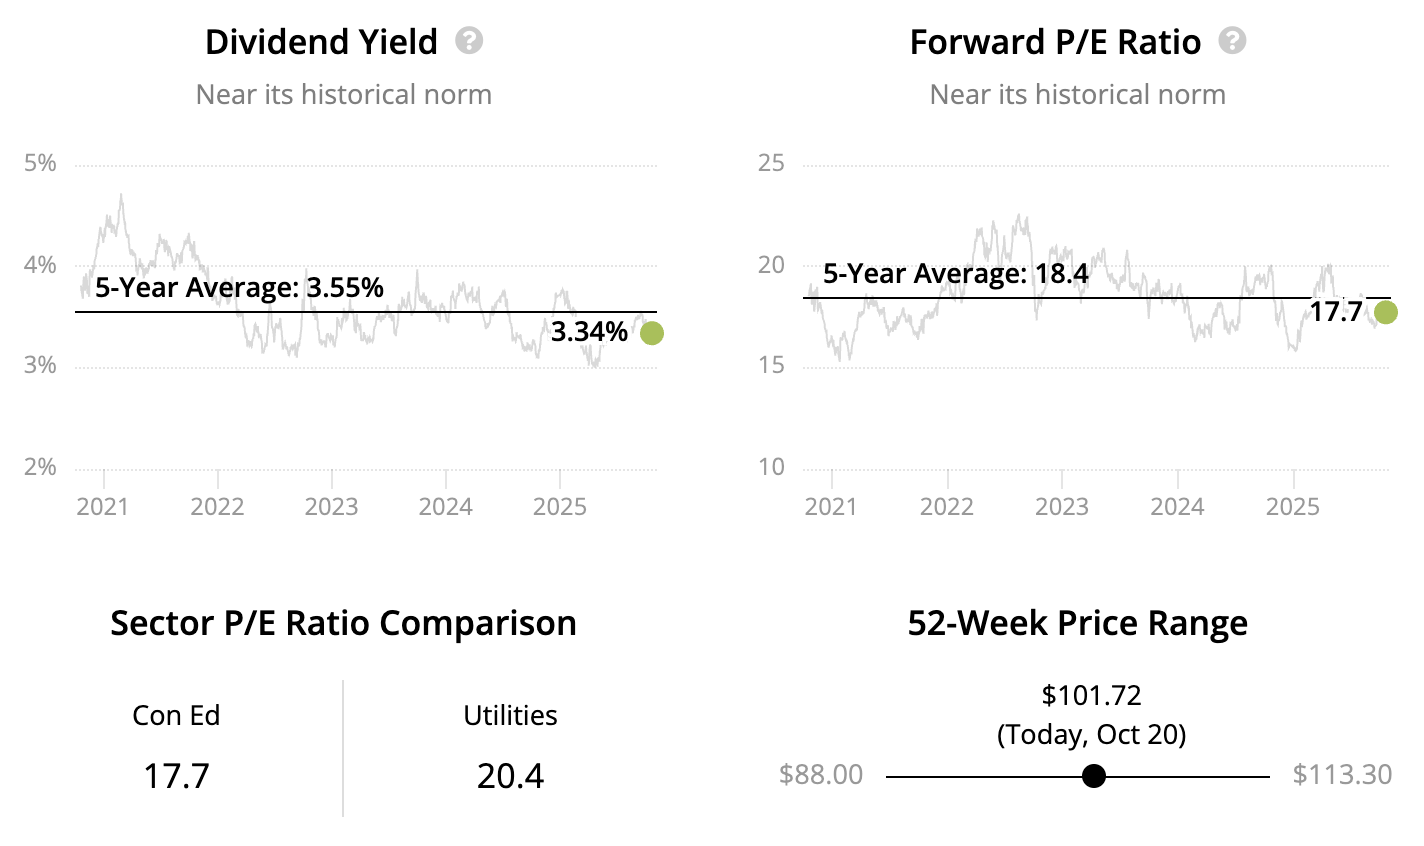Click the Utilities P/E value 20.4

(x=510, y=776)
